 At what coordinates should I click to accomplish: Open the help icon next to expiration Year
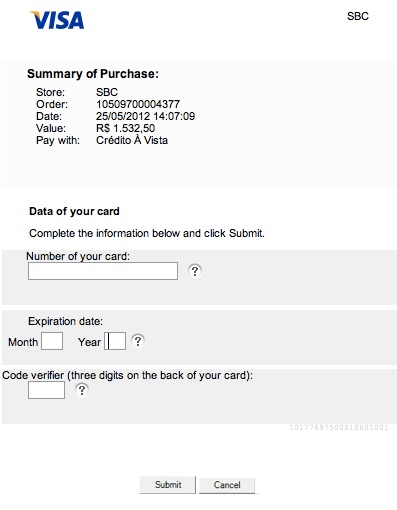[x=138, y=341]
